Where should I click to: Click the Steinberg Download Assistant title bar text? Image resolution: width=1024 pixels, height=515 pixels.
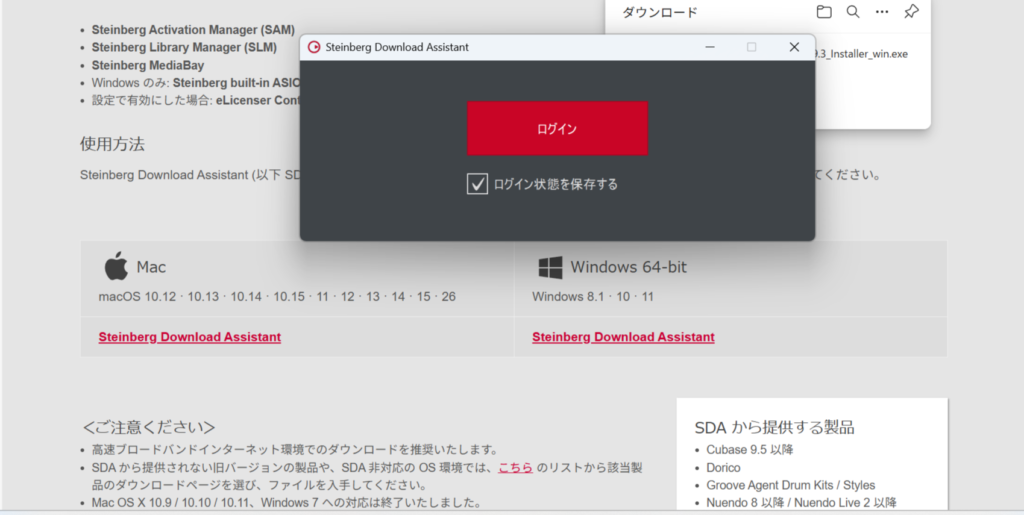tap(396, 47)
